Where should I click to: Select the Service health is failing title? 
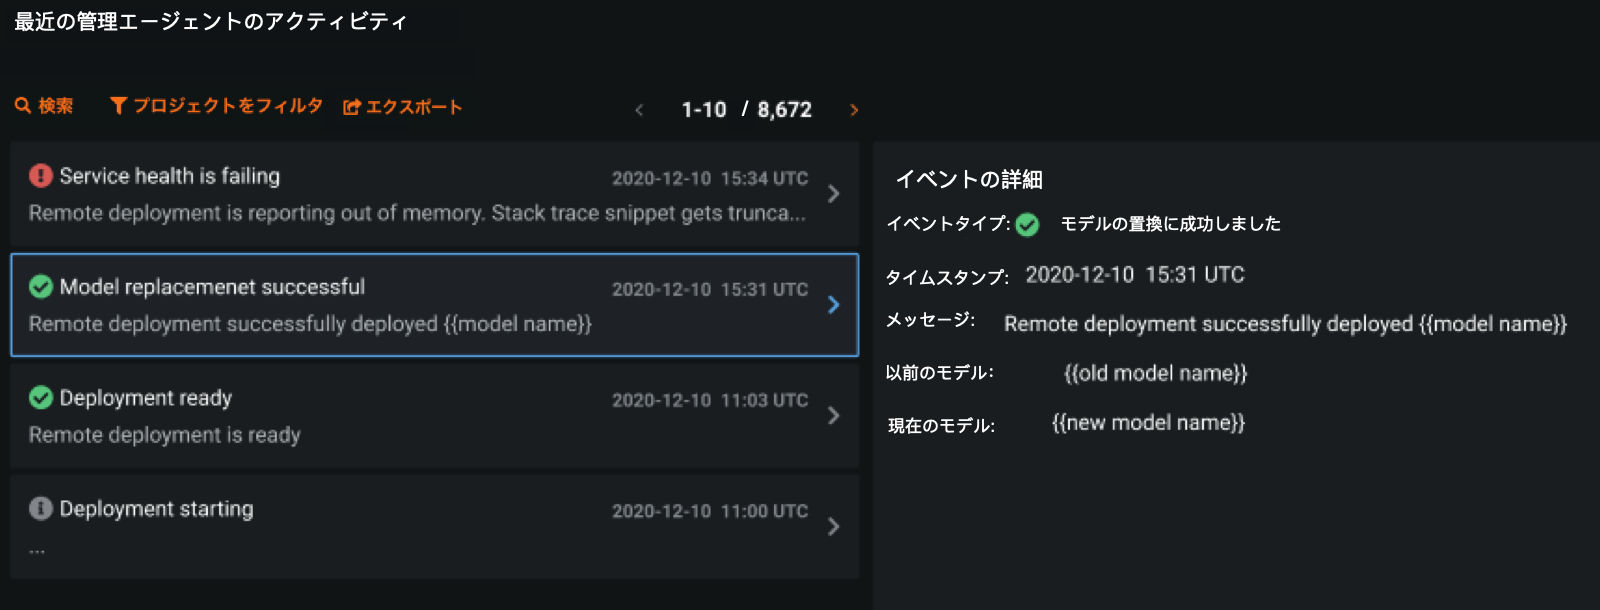pos(170,176)
